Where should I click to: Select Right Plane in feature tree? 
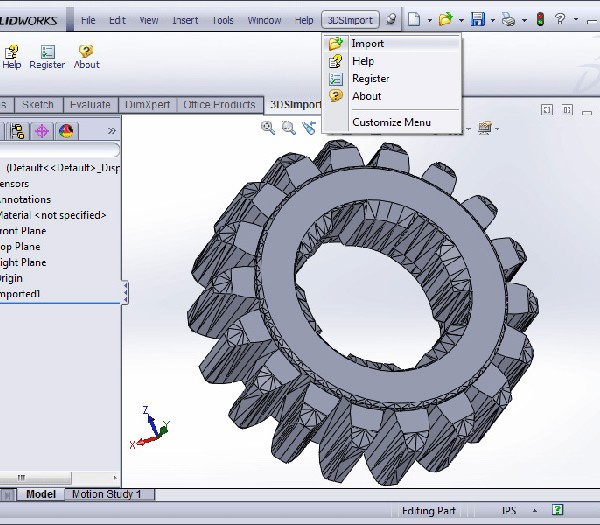[x=23, y=262]
